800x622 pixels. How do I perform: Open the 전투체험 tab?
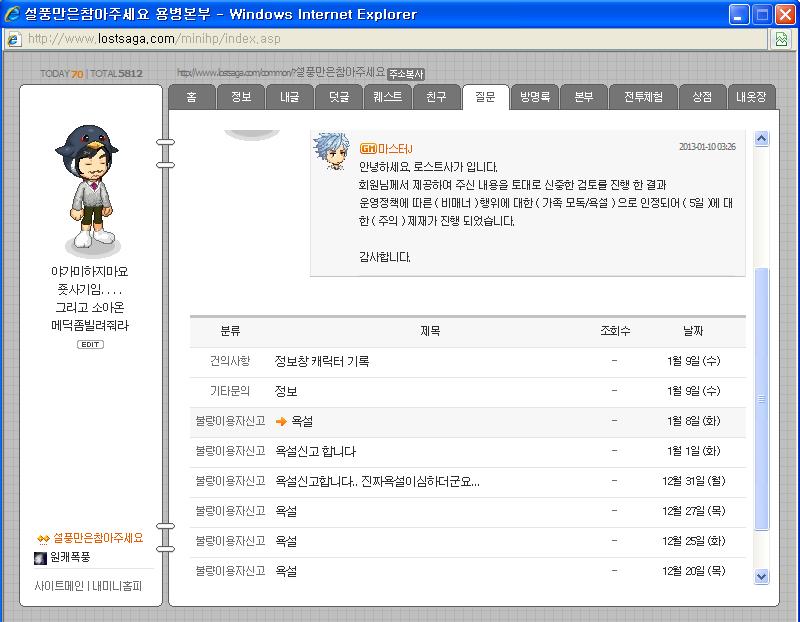coord(643,97)
